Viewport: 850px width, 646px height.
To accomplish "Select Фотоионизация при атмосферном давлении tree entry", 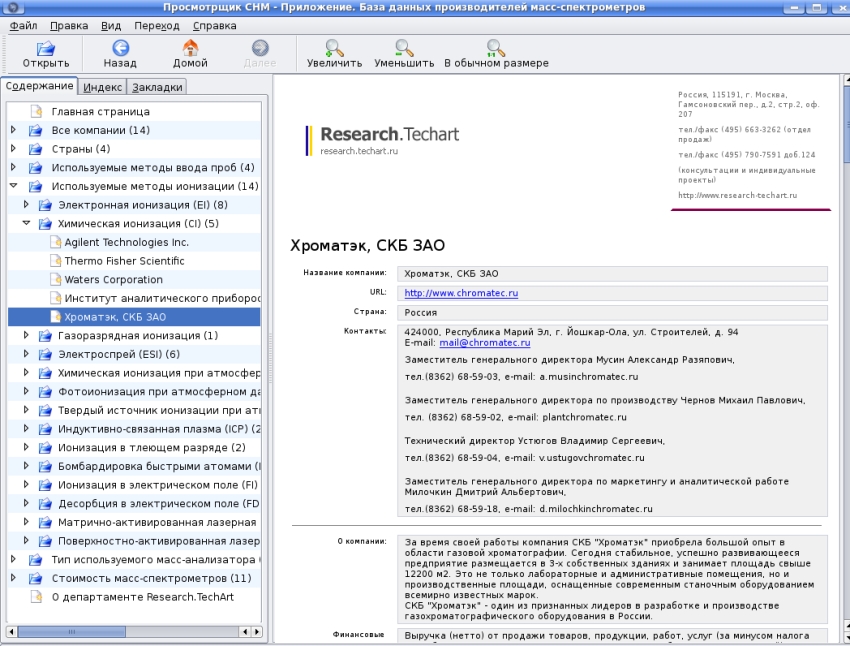I will point(159,392).
